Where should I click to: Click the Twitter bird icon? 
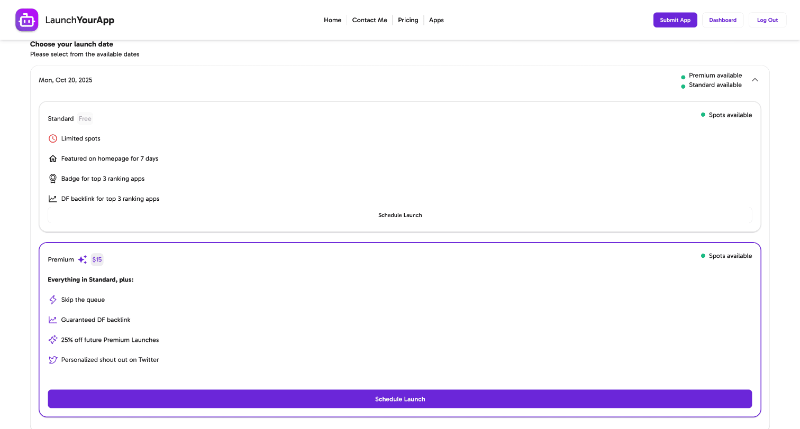pos(53,359)
